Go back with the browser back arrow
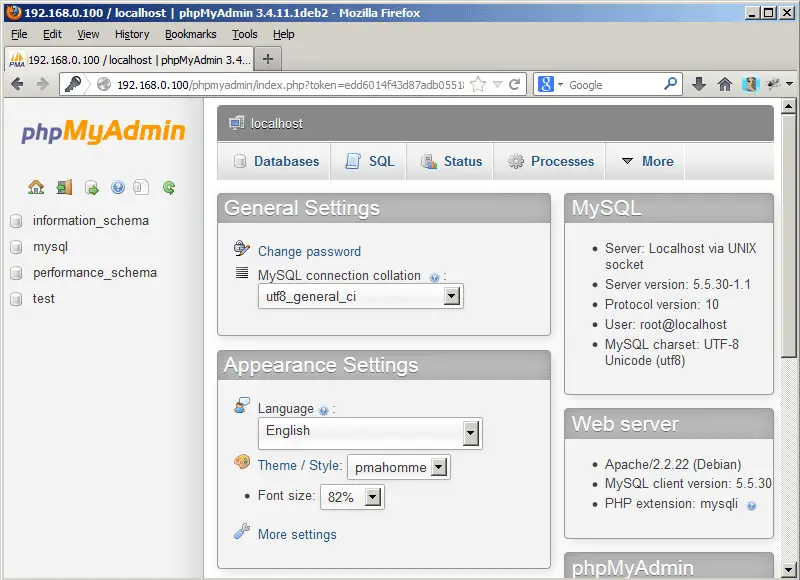Image resolution: width=800 pixels, height=580 pixels. point(17,84)
